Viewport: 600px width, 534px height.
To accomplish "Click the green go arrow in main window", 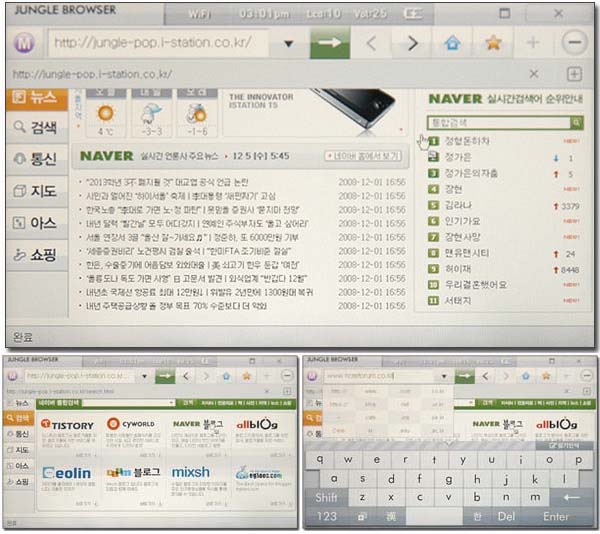I will click(x=329, y=42).
